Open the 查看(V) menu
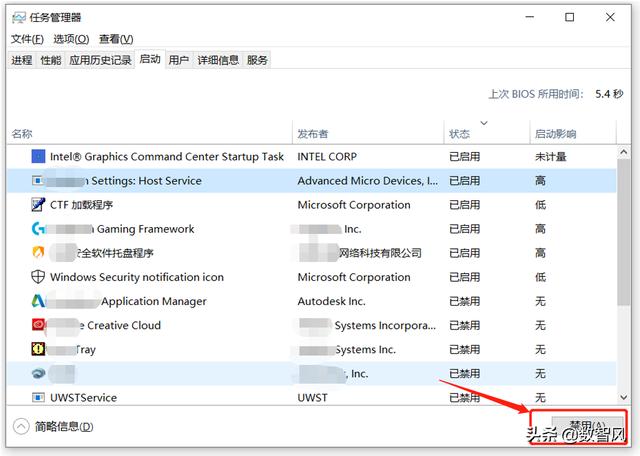This screenshot has height=456, width=640. 116,39
